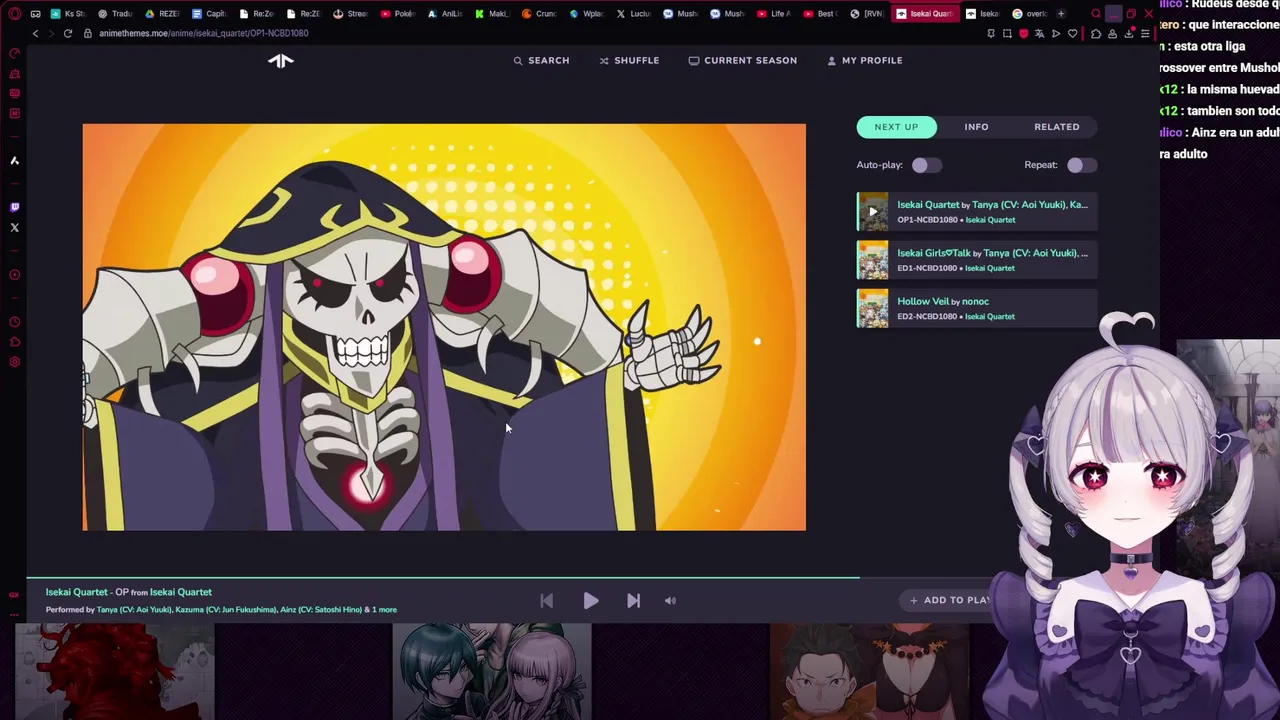This screenshot has height=720, width=1280.
Task: Click the heart icon in browser toolbar
Action: [x=1073, y=33]
